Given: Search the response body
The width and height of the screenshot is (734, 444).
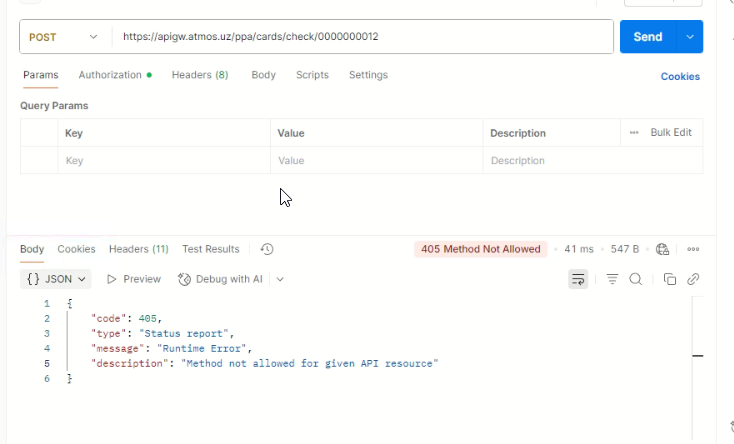Looking at the screenshot, I should (x=635, y=279).
